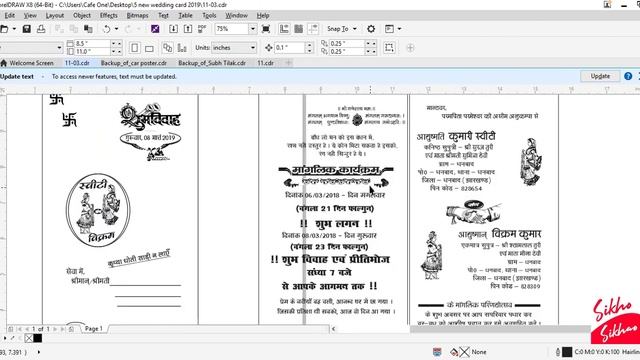
Task: Click the All pages layout icon
Action: tap(167, 48)
